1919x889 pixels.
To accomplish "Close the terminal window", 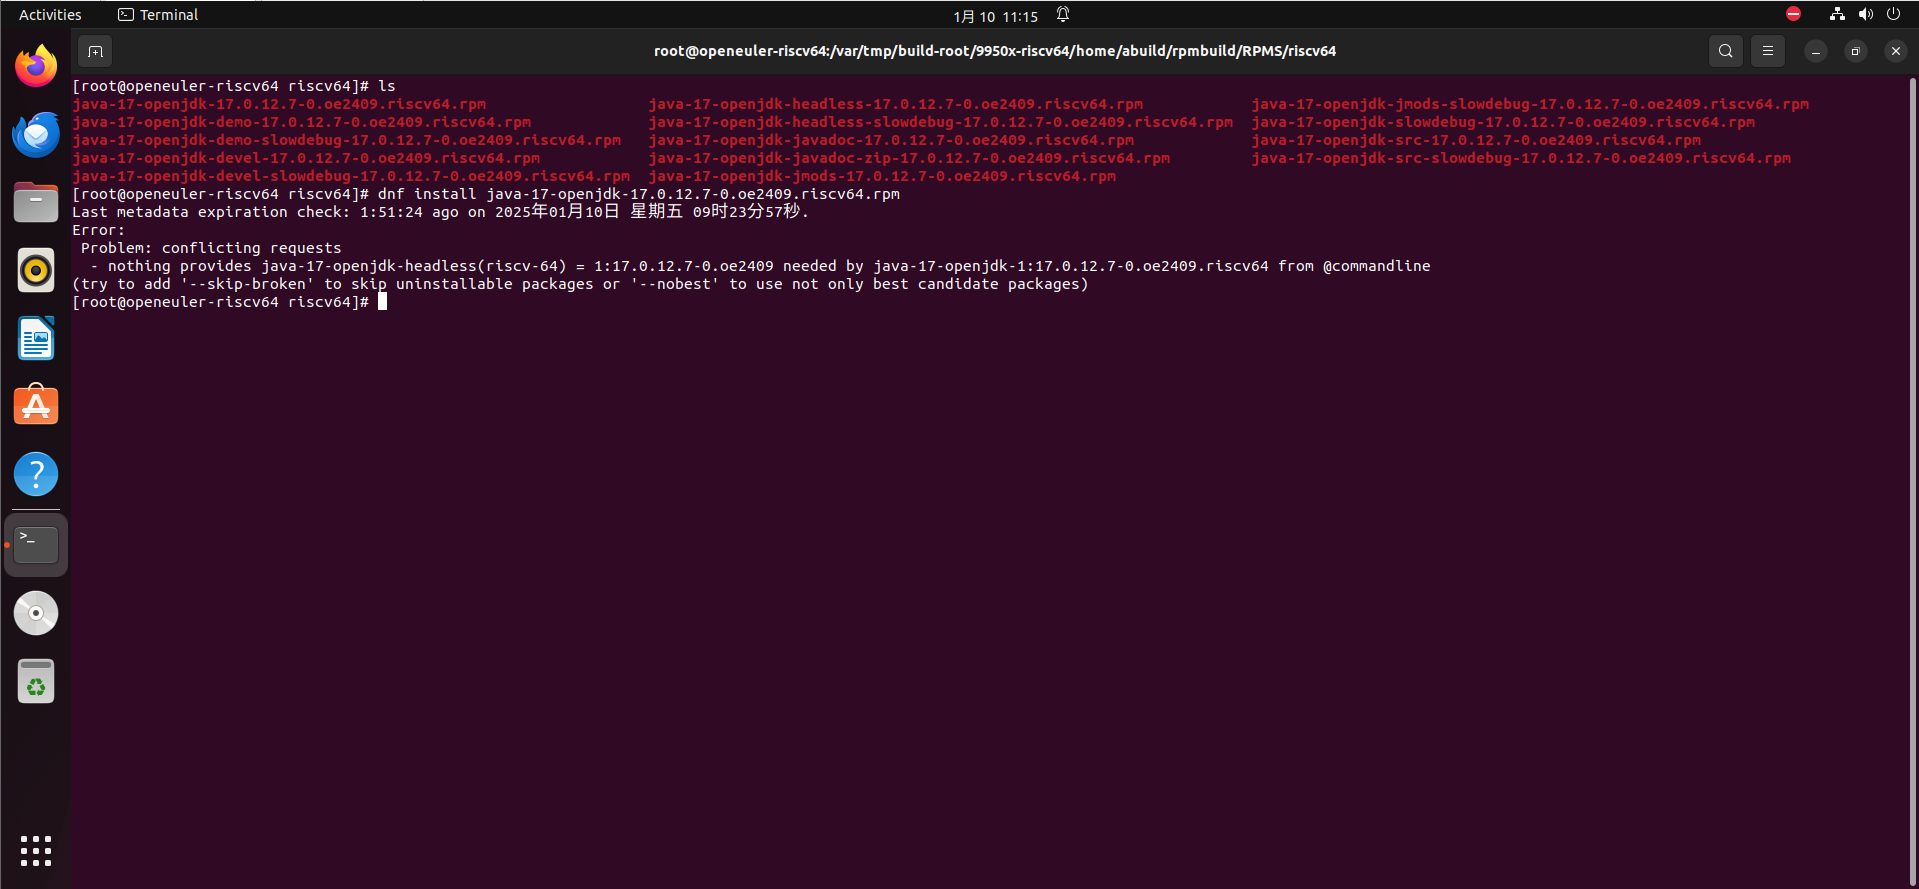I will coord(1896,51).
